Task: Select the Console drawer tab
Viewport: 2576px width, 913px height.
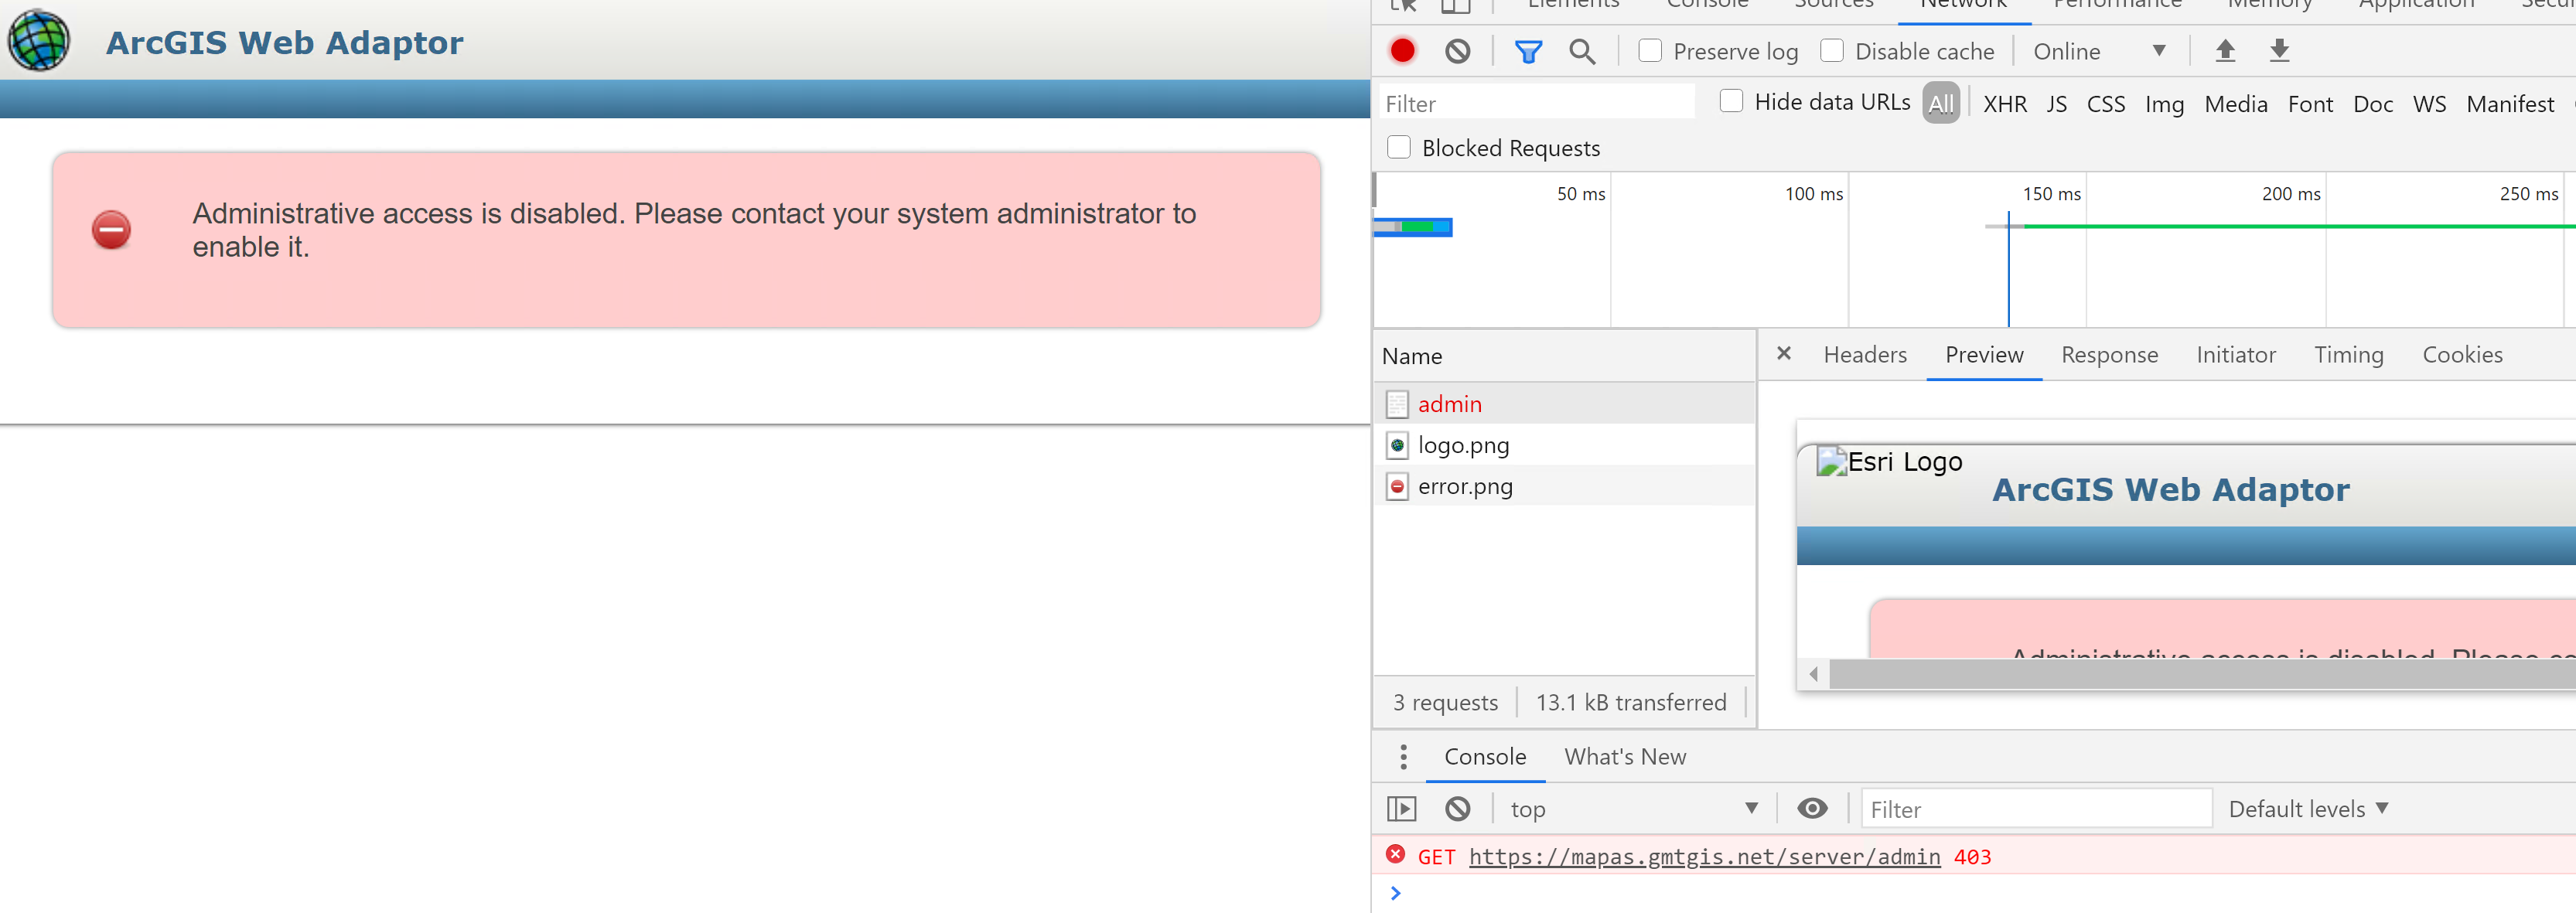Action: (x=1485, y=757)
